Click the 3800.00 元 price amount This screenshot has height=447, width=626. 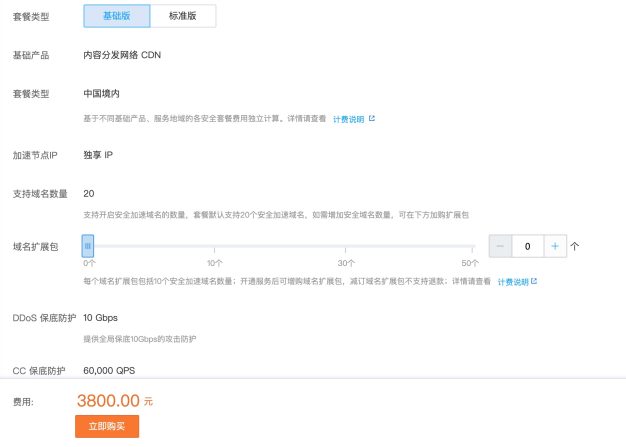tap(115, 401)
